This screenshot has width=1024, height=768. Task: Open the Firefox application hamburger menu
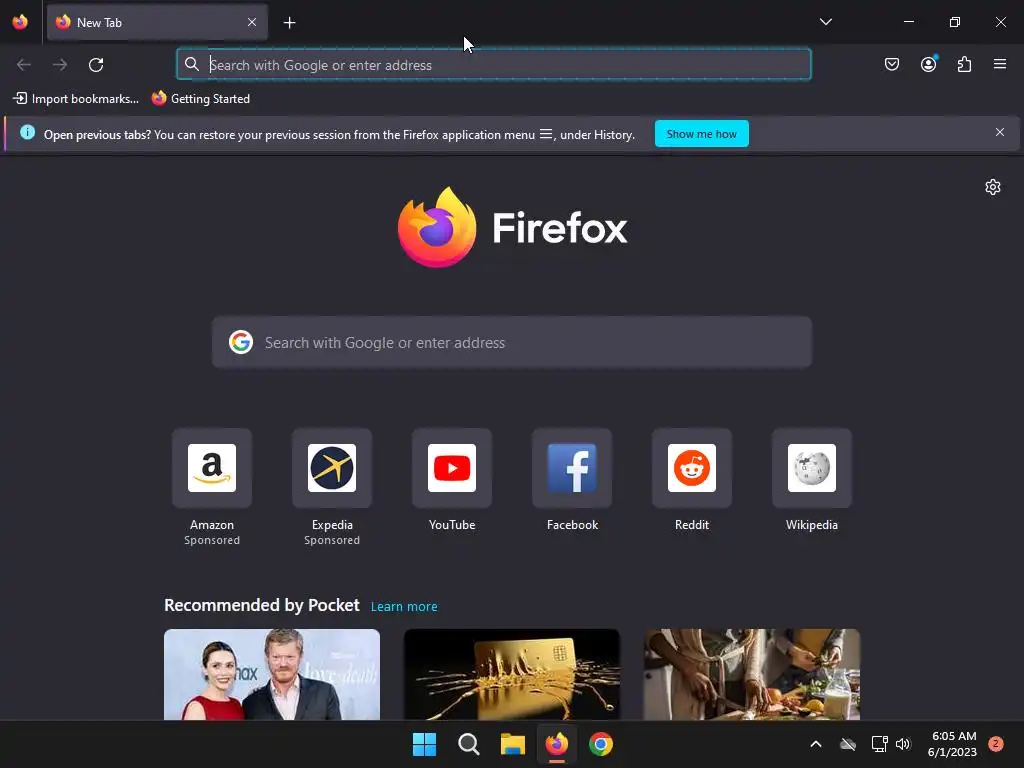(1000, 64)
